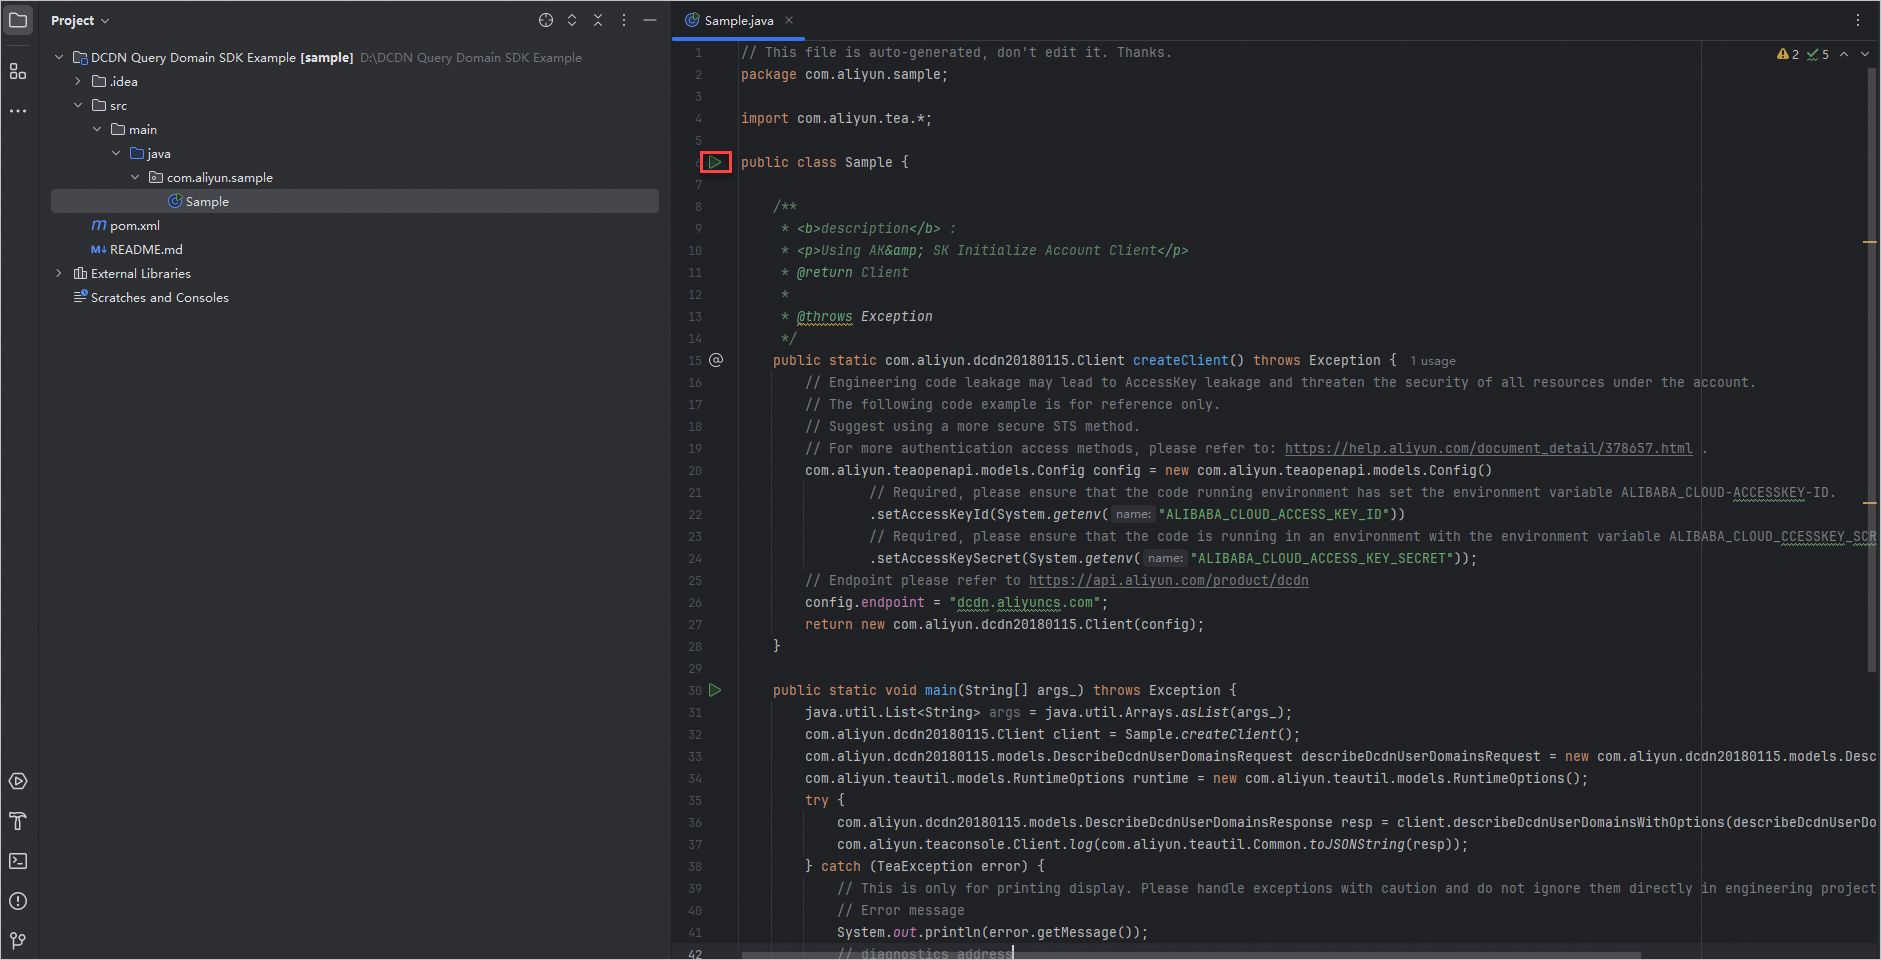The image size is (1881, 960).
Task: Open the Services run tool window
Action: click(18, 781)
